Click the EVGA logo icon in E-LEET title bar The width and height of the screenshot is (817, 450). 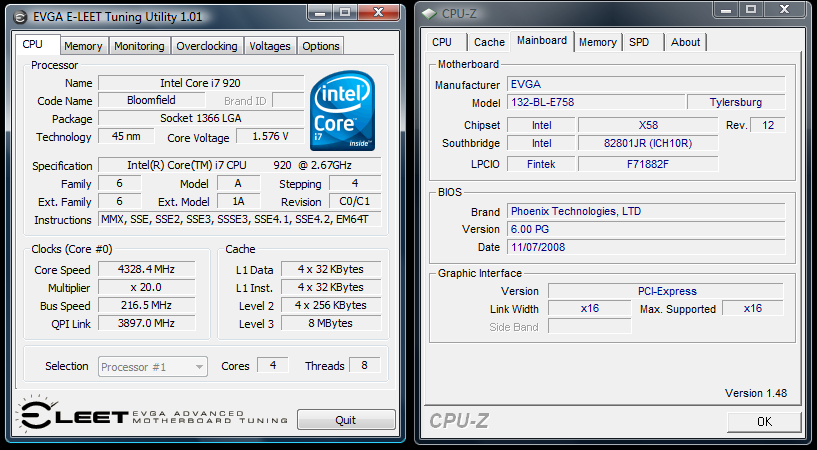click(x=20, y=17)
